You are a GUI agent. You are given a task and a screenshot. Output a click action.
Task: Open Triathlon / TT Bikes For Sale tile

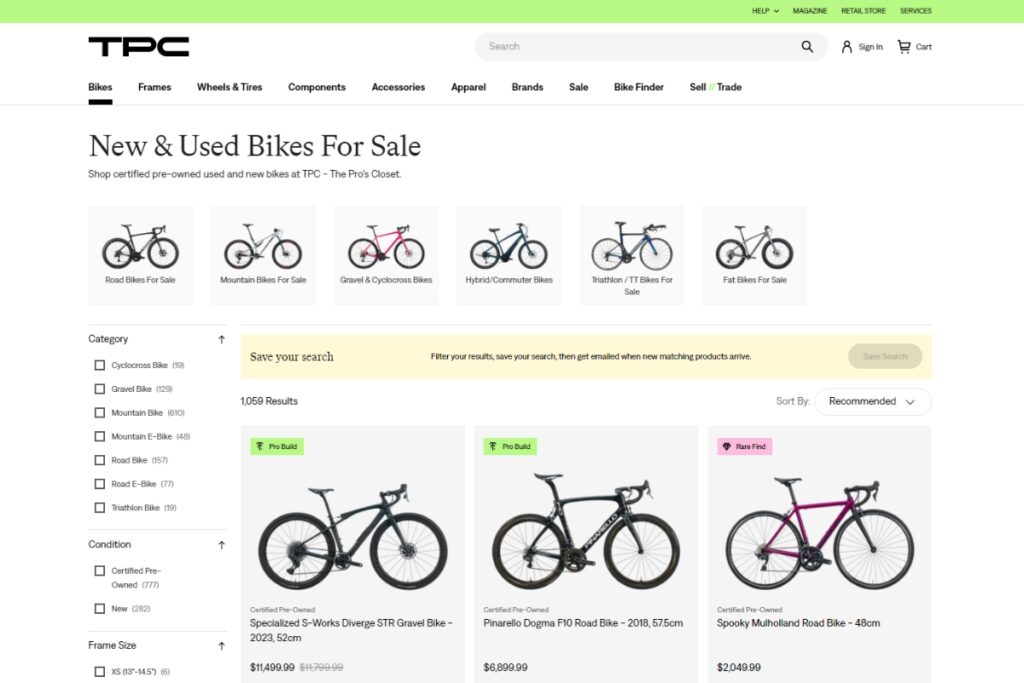coord(632,255)
